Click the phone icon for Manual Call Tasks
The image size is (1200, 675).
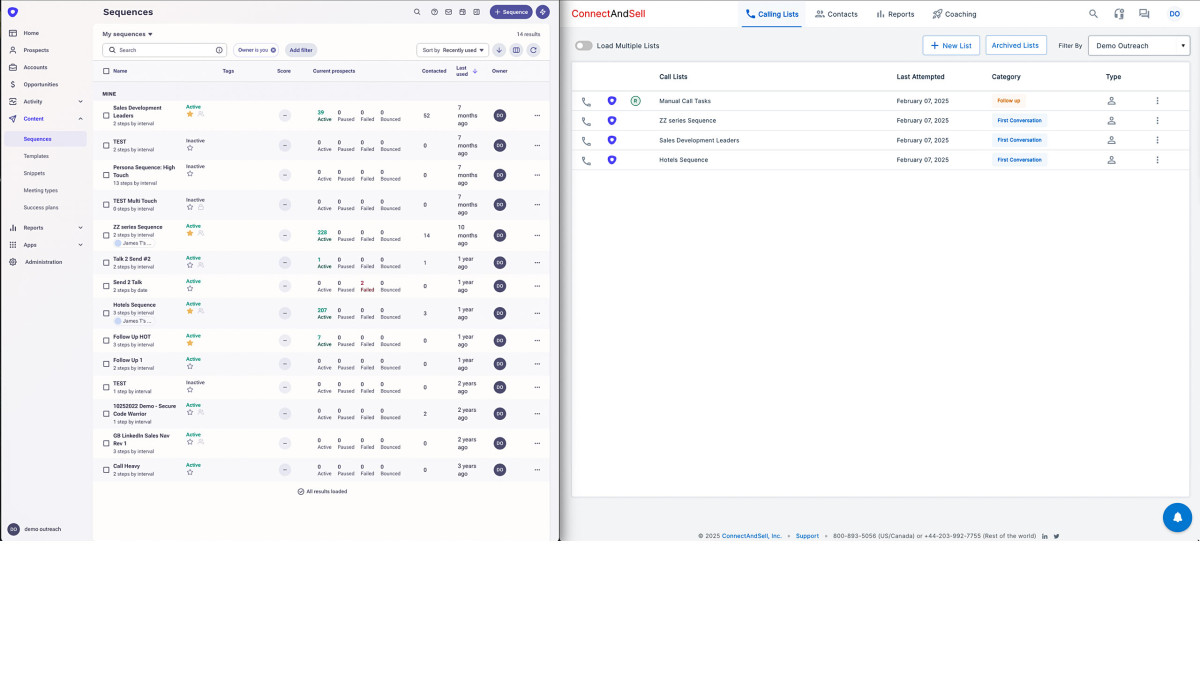tap(586, 101)
